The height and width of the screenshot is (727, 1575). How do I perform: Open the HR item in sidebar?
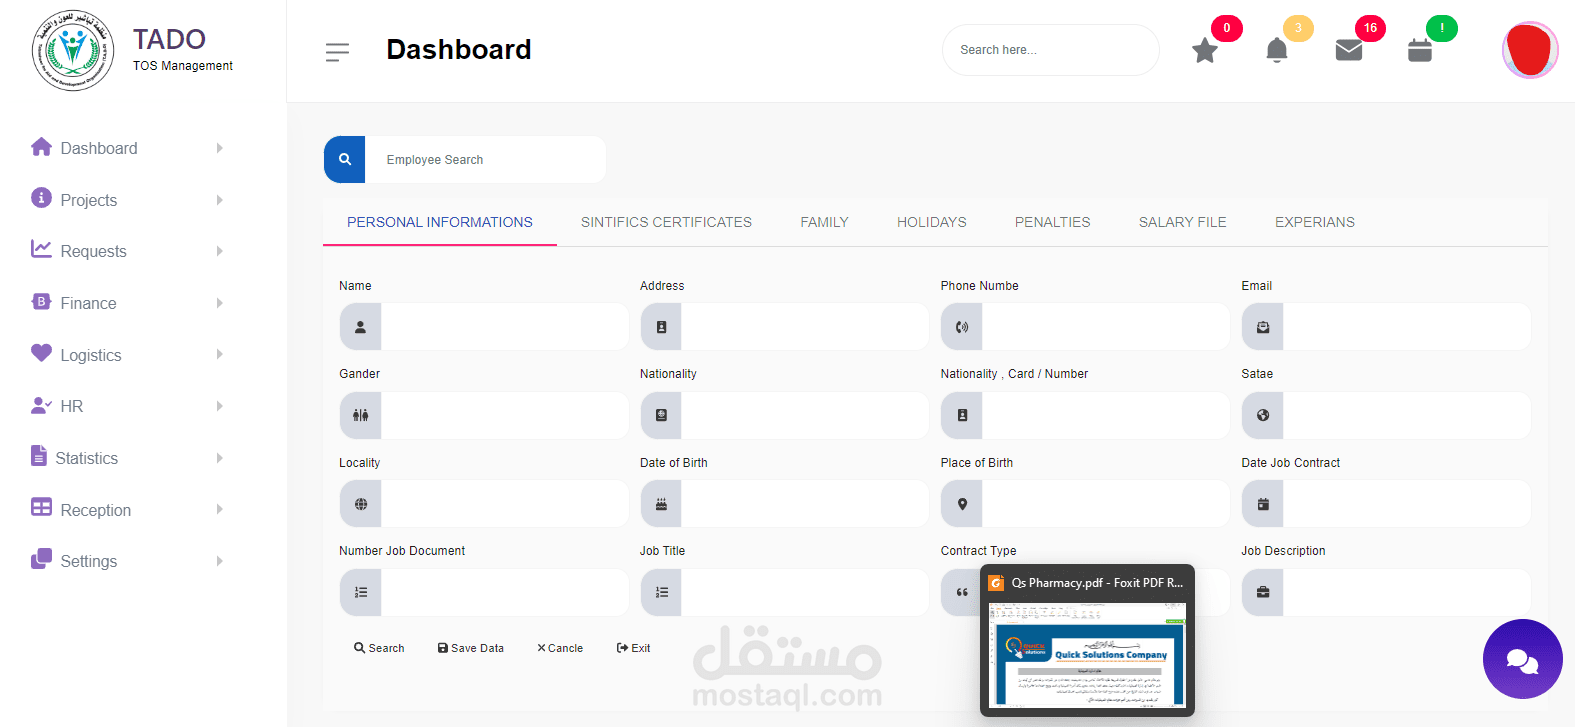tap(71, 406)
